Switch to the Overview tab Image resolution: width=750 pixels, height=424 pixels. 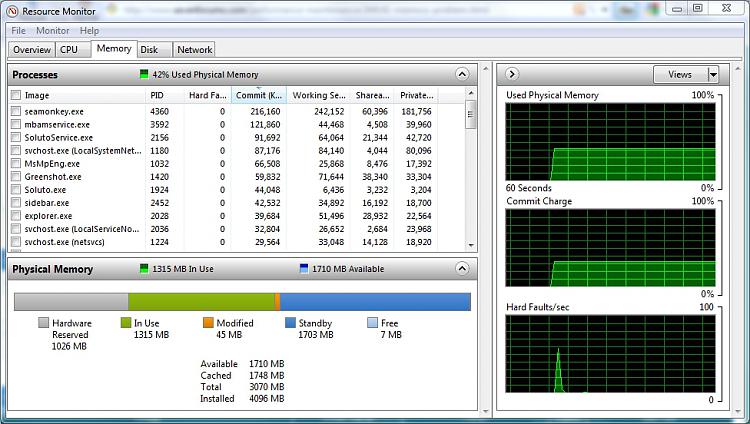(32, 50)
